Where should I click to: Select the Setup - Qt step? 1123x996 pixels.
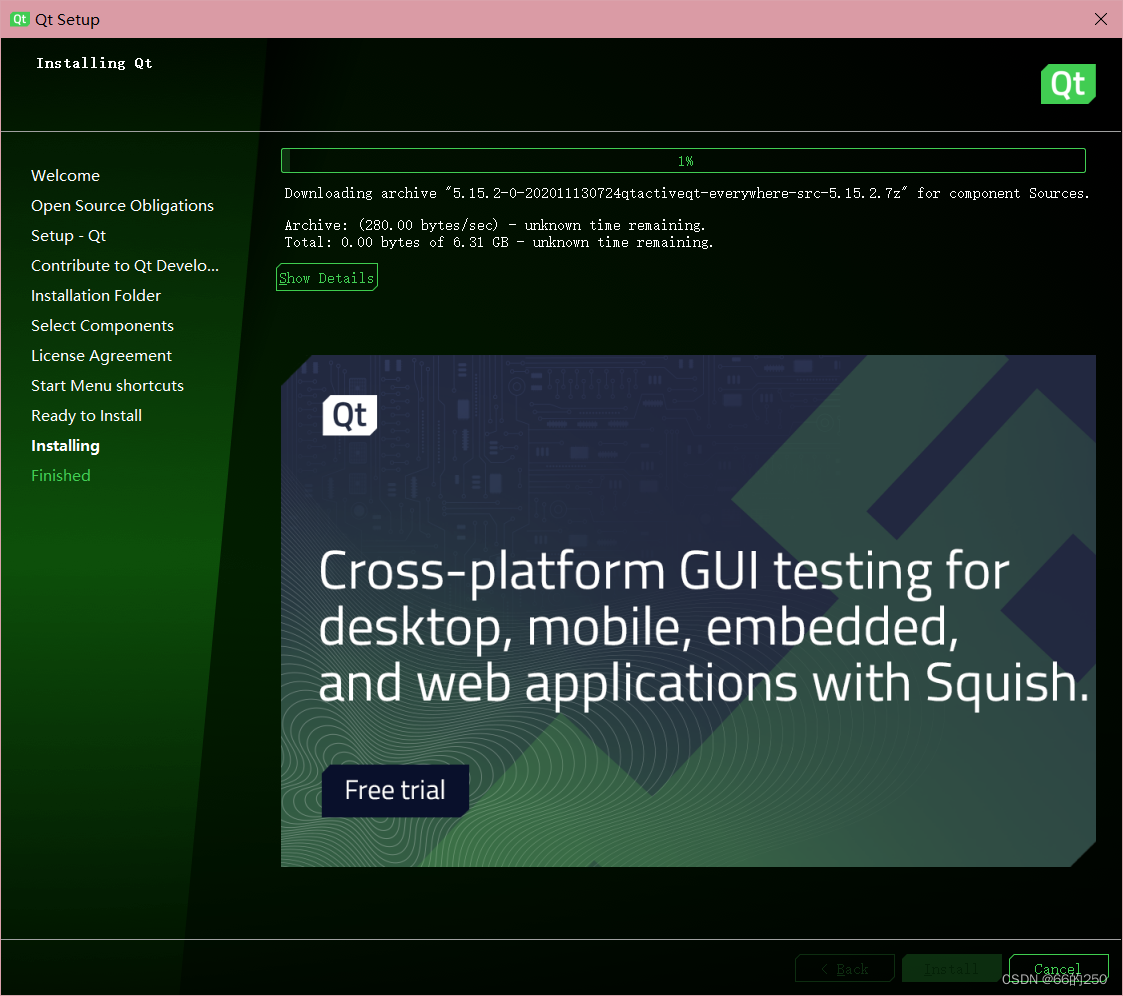68,236
